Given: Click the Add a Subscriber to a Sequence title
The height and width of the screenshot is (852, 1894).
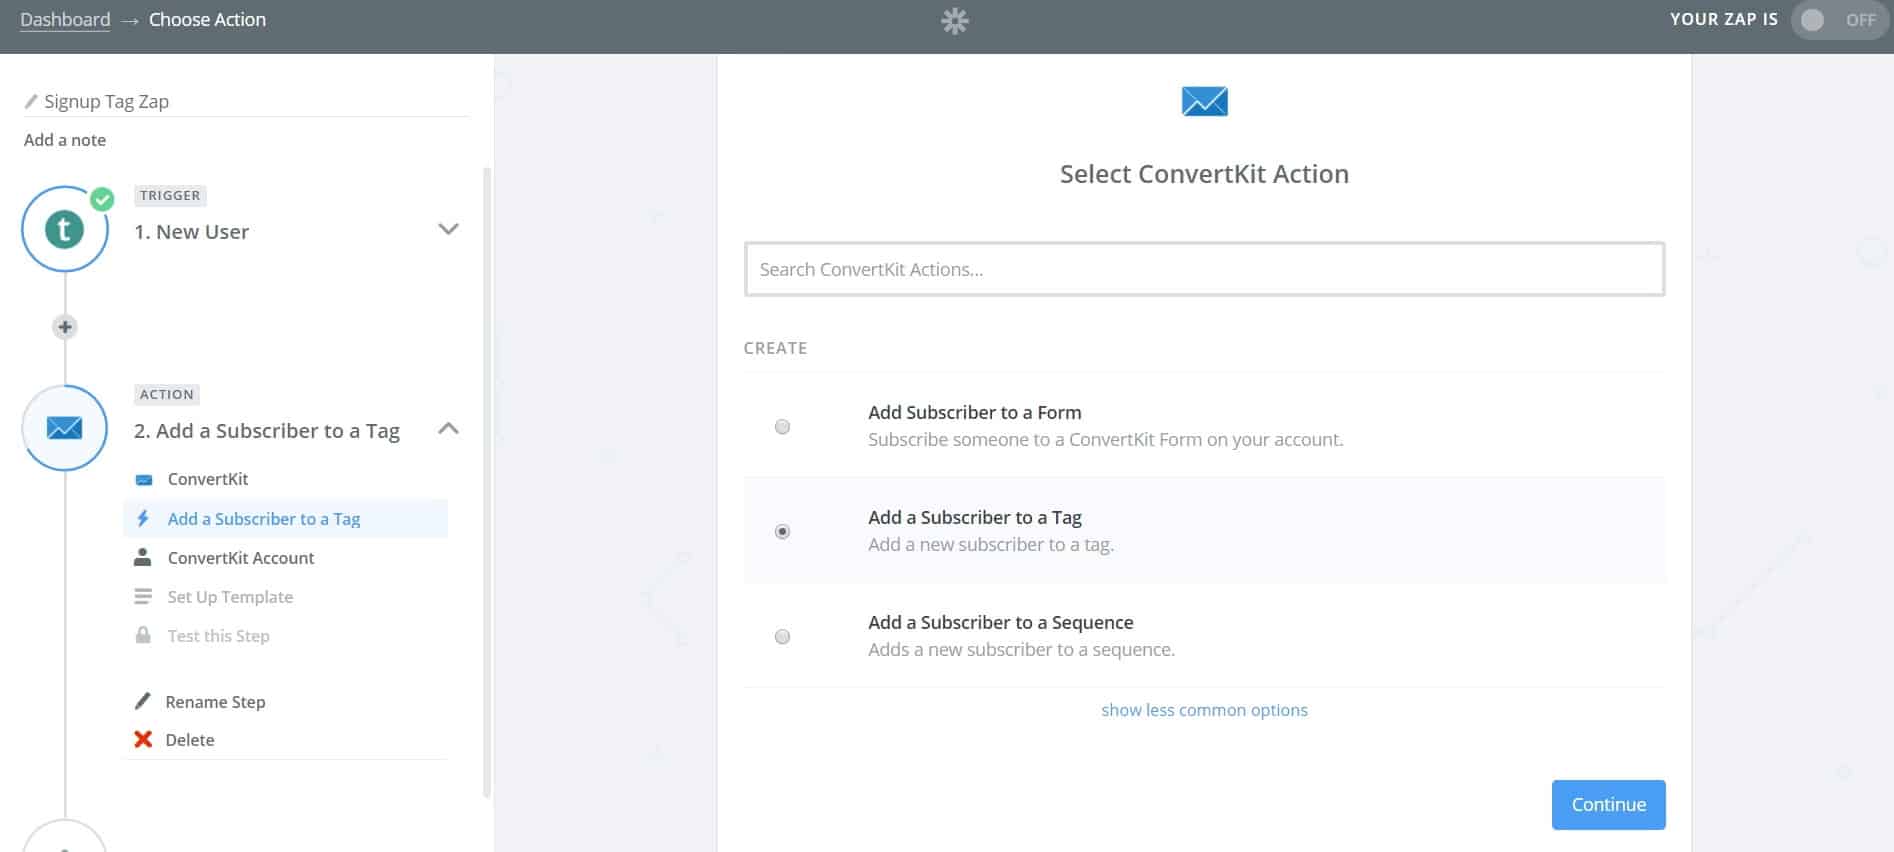Looking at the screenshot, I should [1000, 622].
